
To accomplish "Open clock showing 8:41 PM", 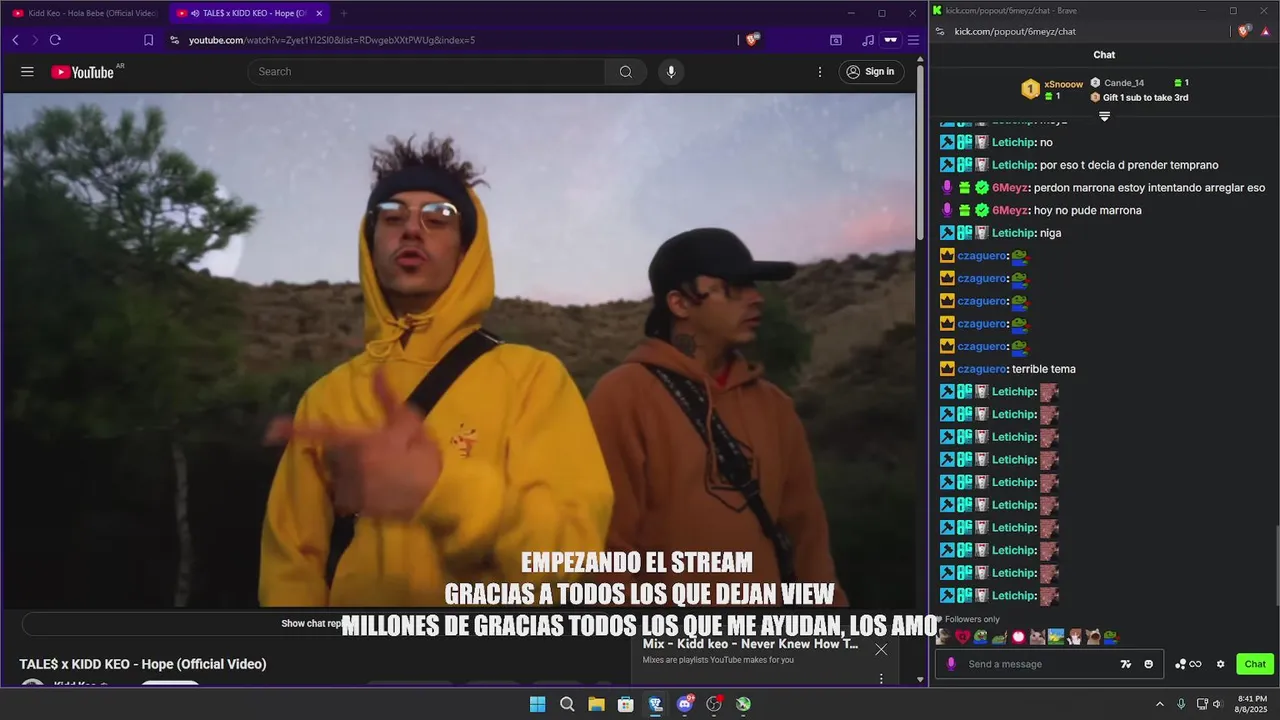I will (1251, 704).
